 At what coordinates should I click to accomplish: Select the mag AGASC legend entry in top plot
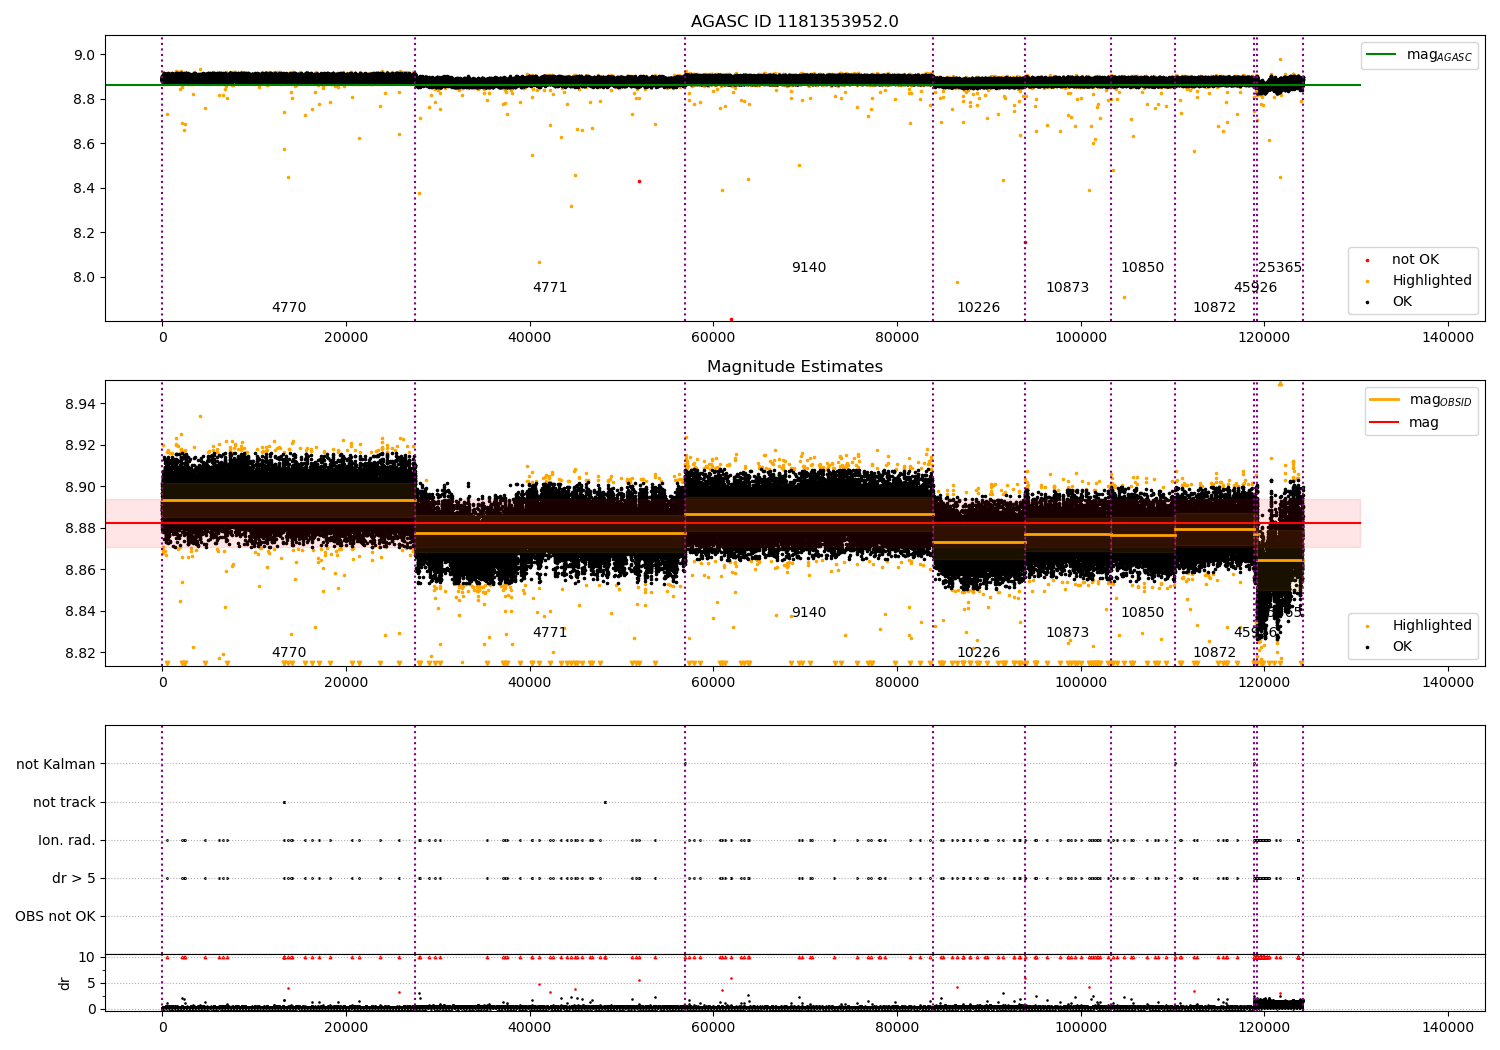1419,55
